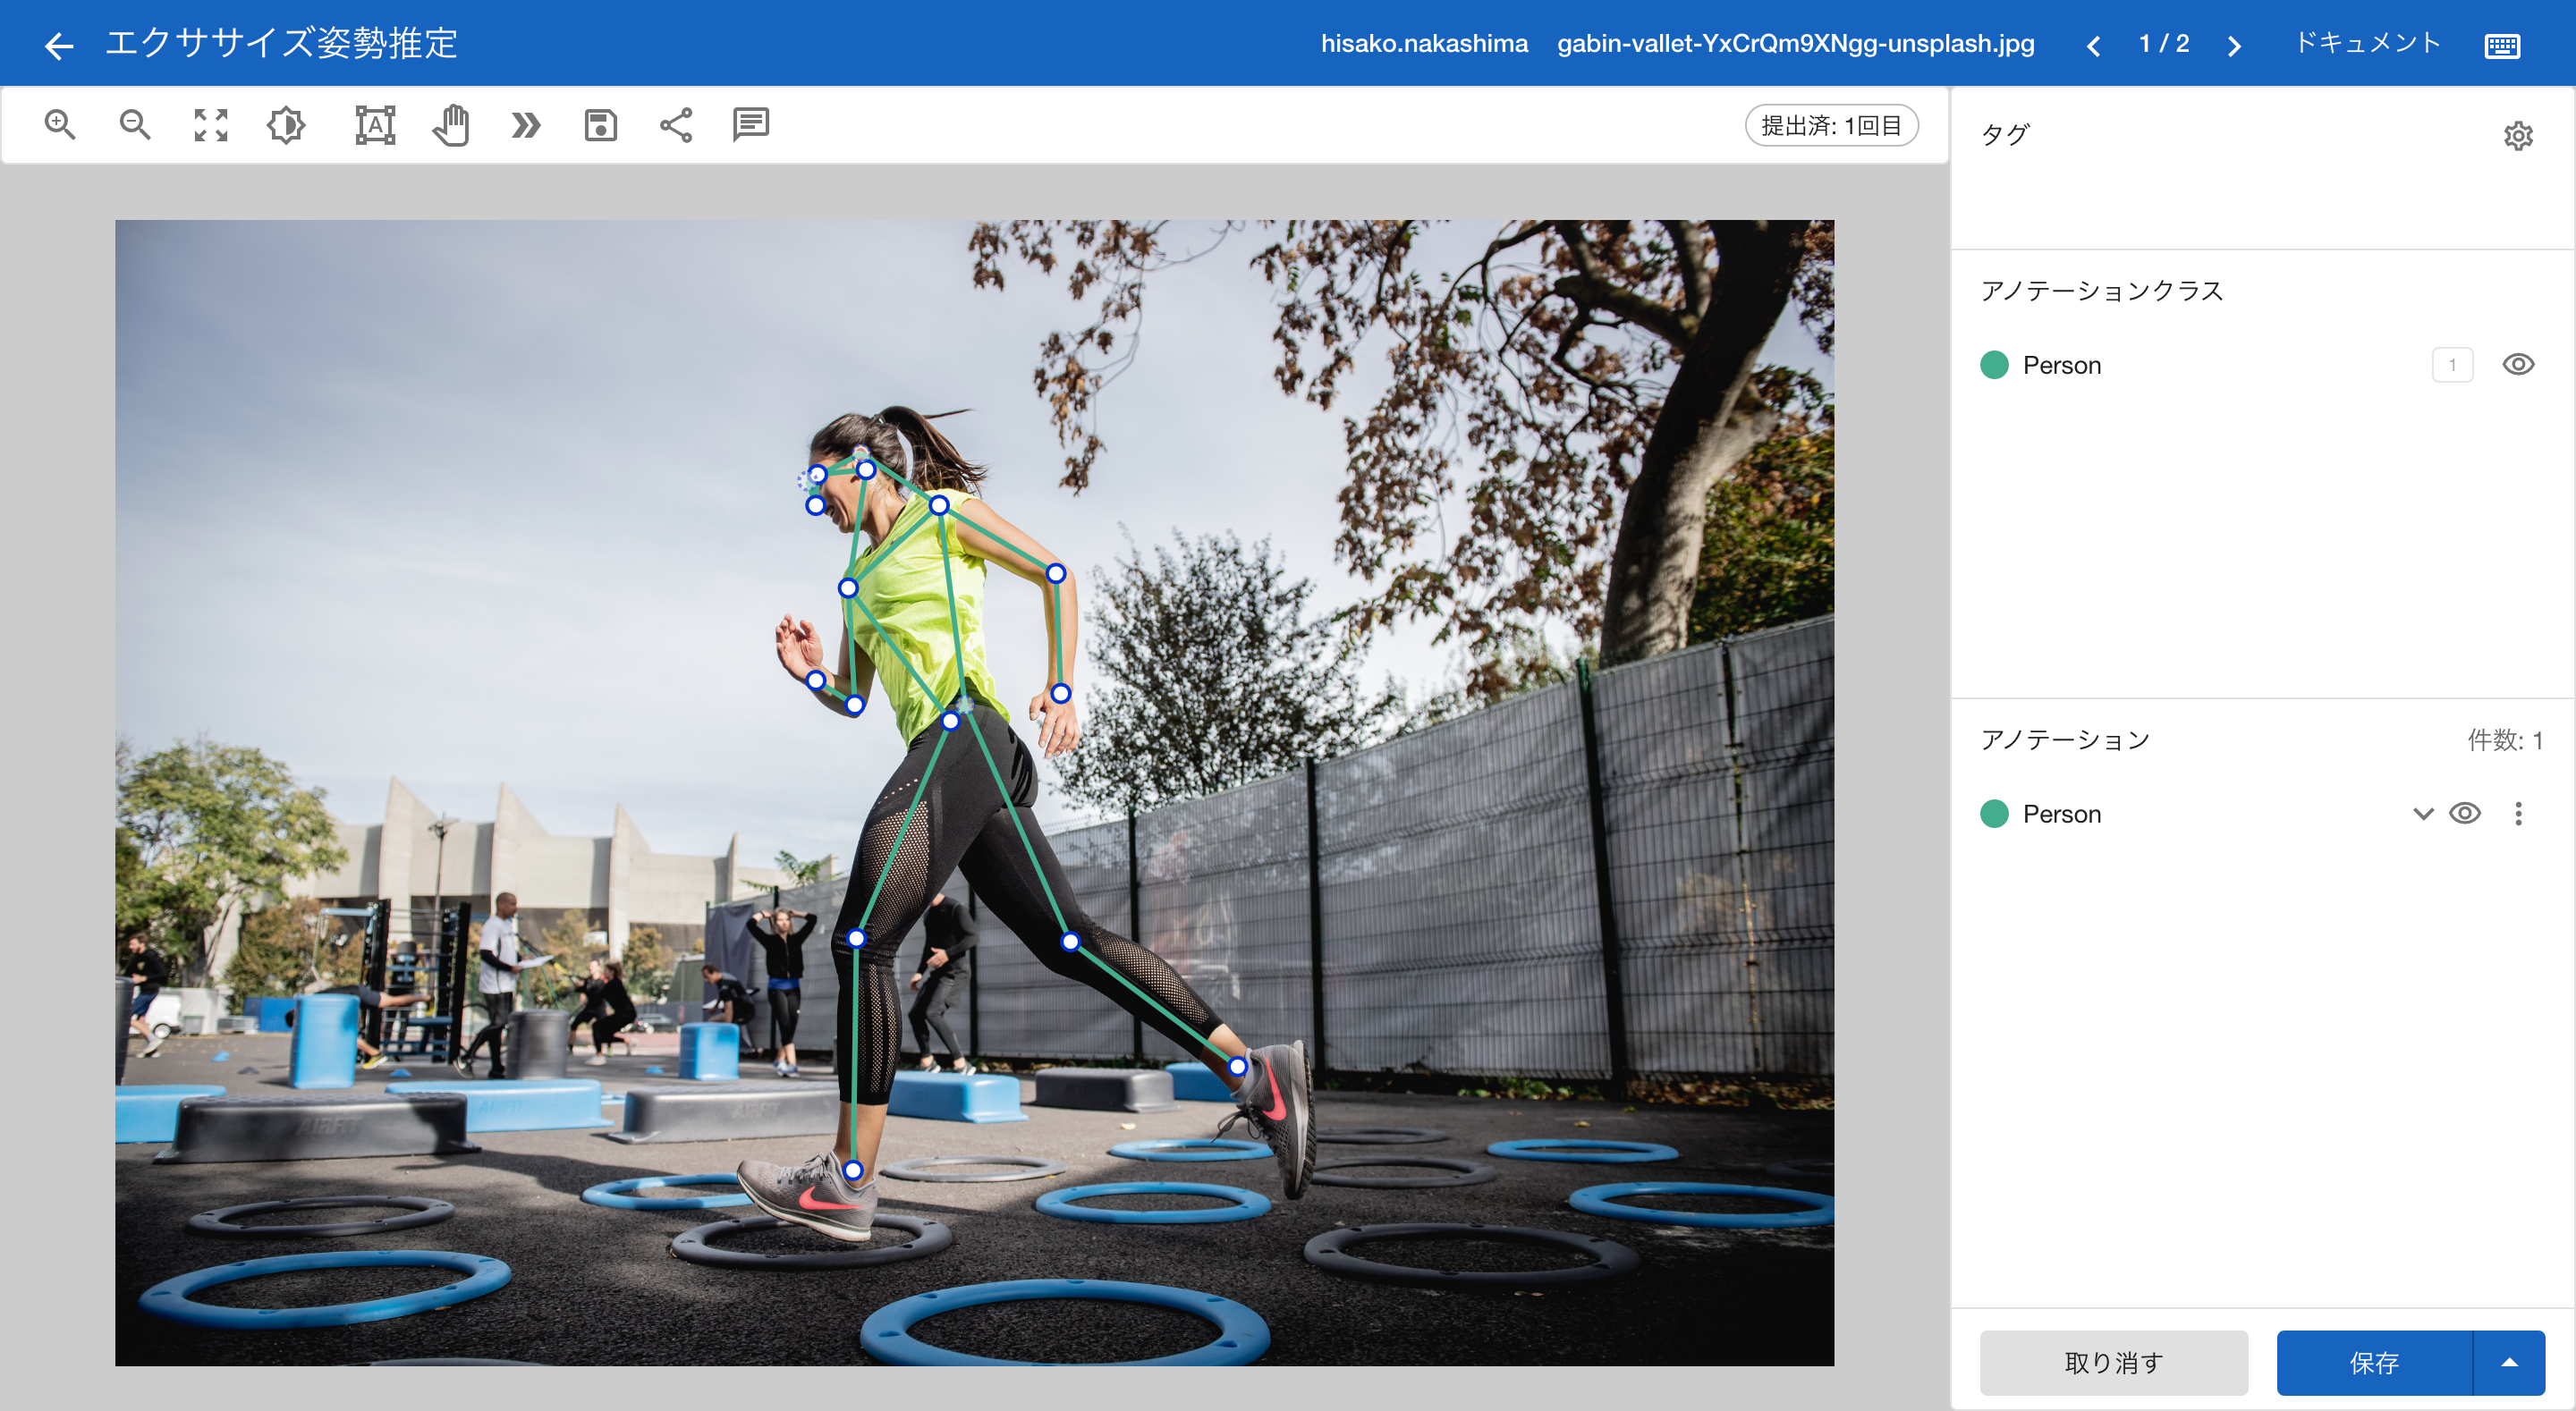Go to next image arrow
Image resolution: width=2576 pixels, height=1411 pixels.
click(2234, 45)
